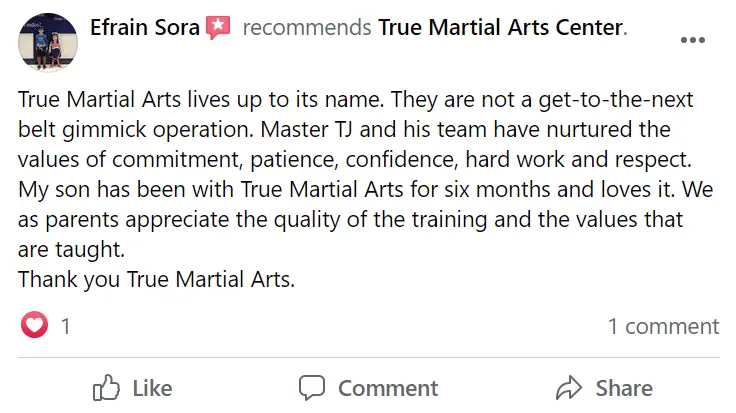Select the Share text label
The width and height of the screenshot is (736, 413).
624,388
